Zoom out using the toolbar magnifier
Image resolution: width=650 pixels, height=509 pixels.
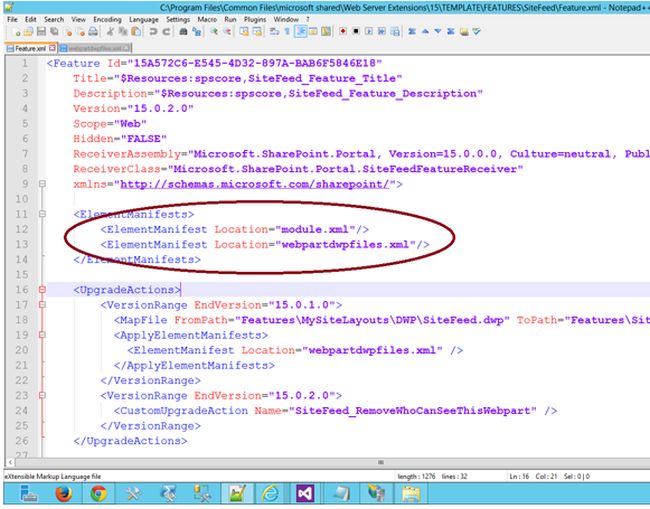[227, 32]
